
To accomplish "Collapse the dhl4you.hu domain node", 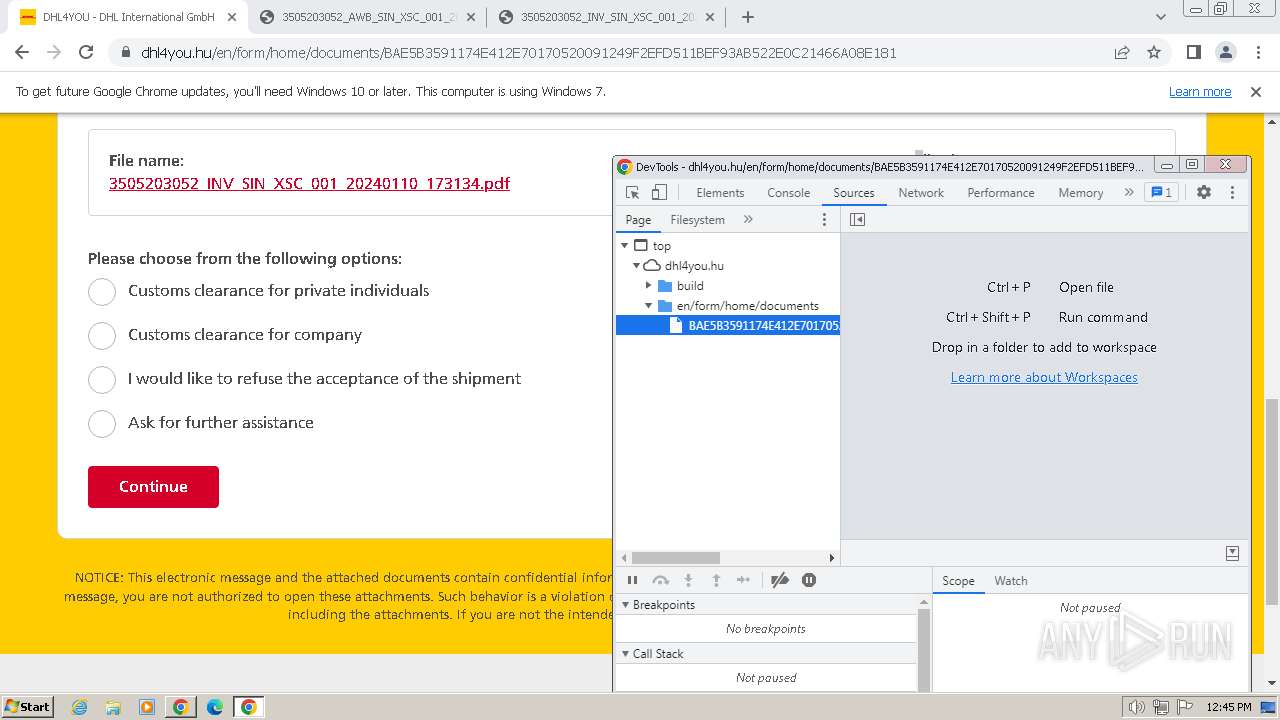I will coord(637,266).
